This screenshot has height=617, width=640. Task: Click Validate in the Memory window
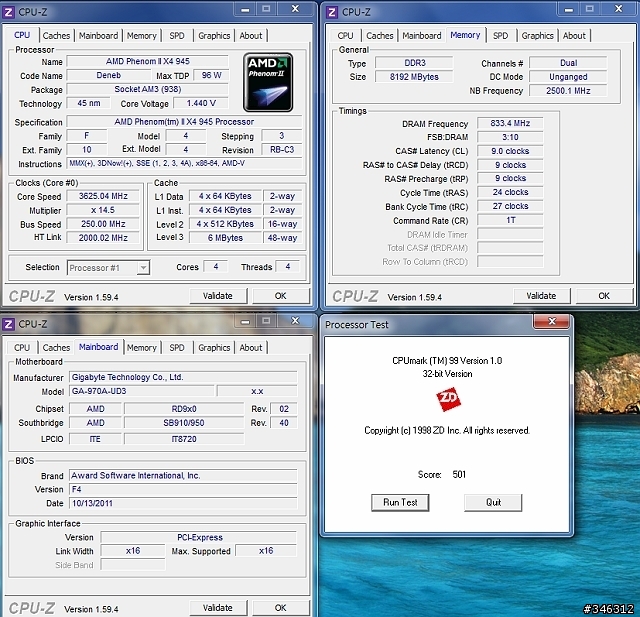pyautogui.click(x=541, y=296)
